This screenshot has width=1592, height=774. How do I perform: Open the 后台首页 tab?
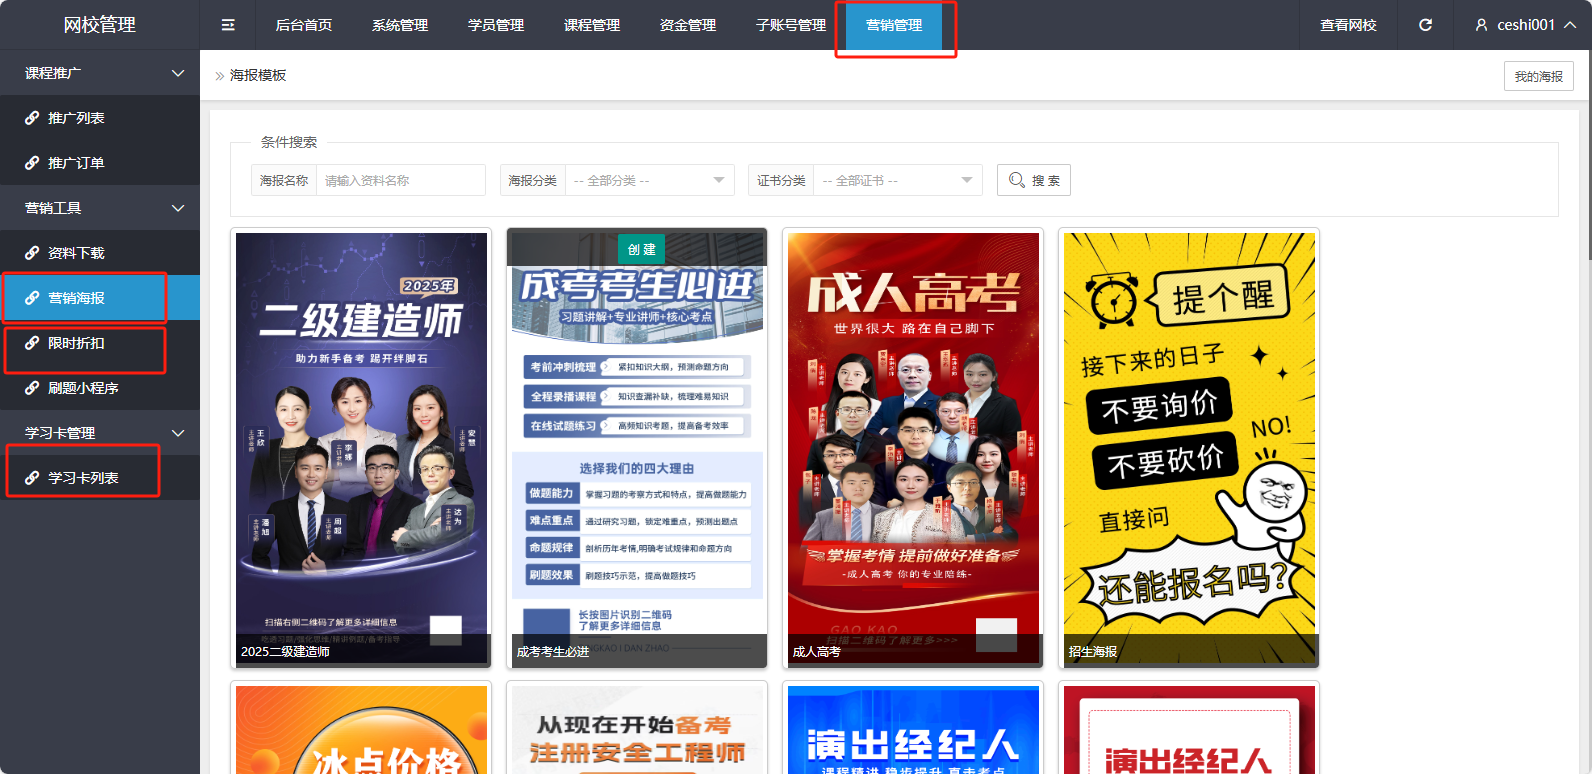tap(304, 25)
